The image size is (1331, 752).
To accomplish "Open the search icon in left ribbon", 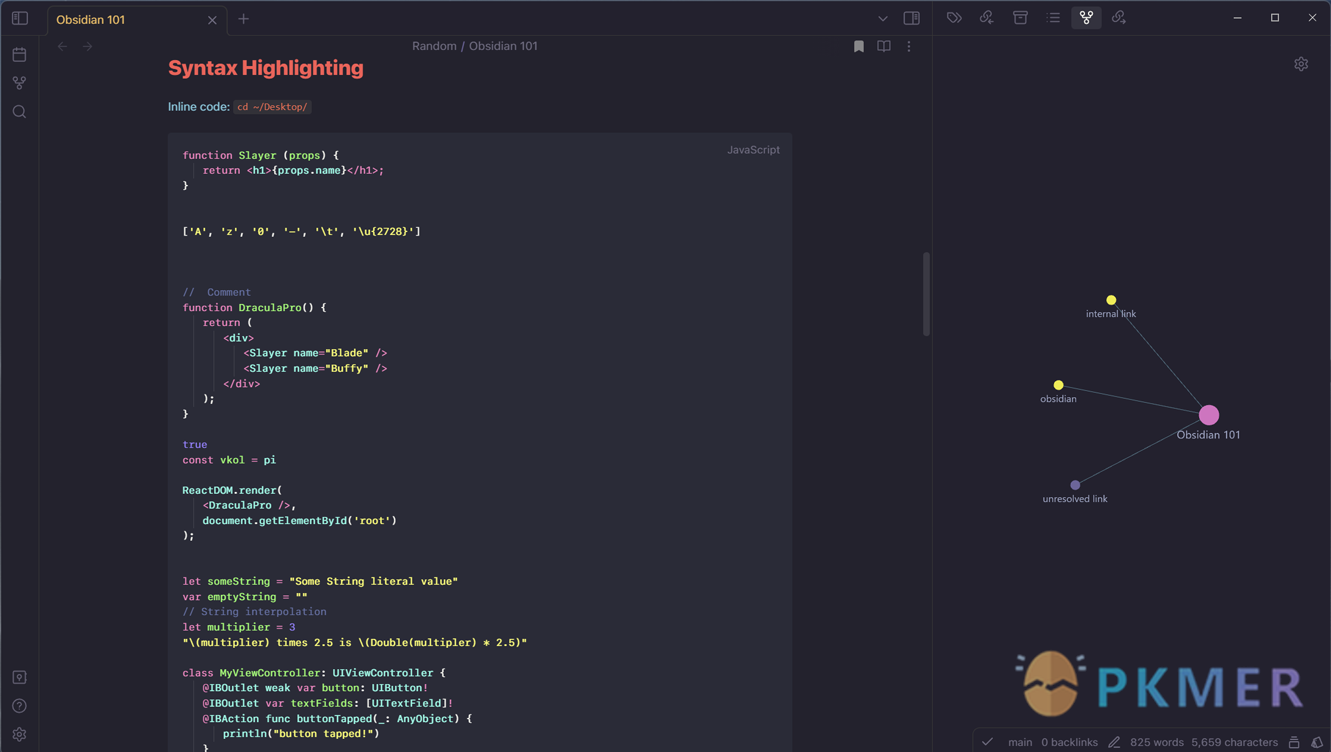I will tap(19, 112).
